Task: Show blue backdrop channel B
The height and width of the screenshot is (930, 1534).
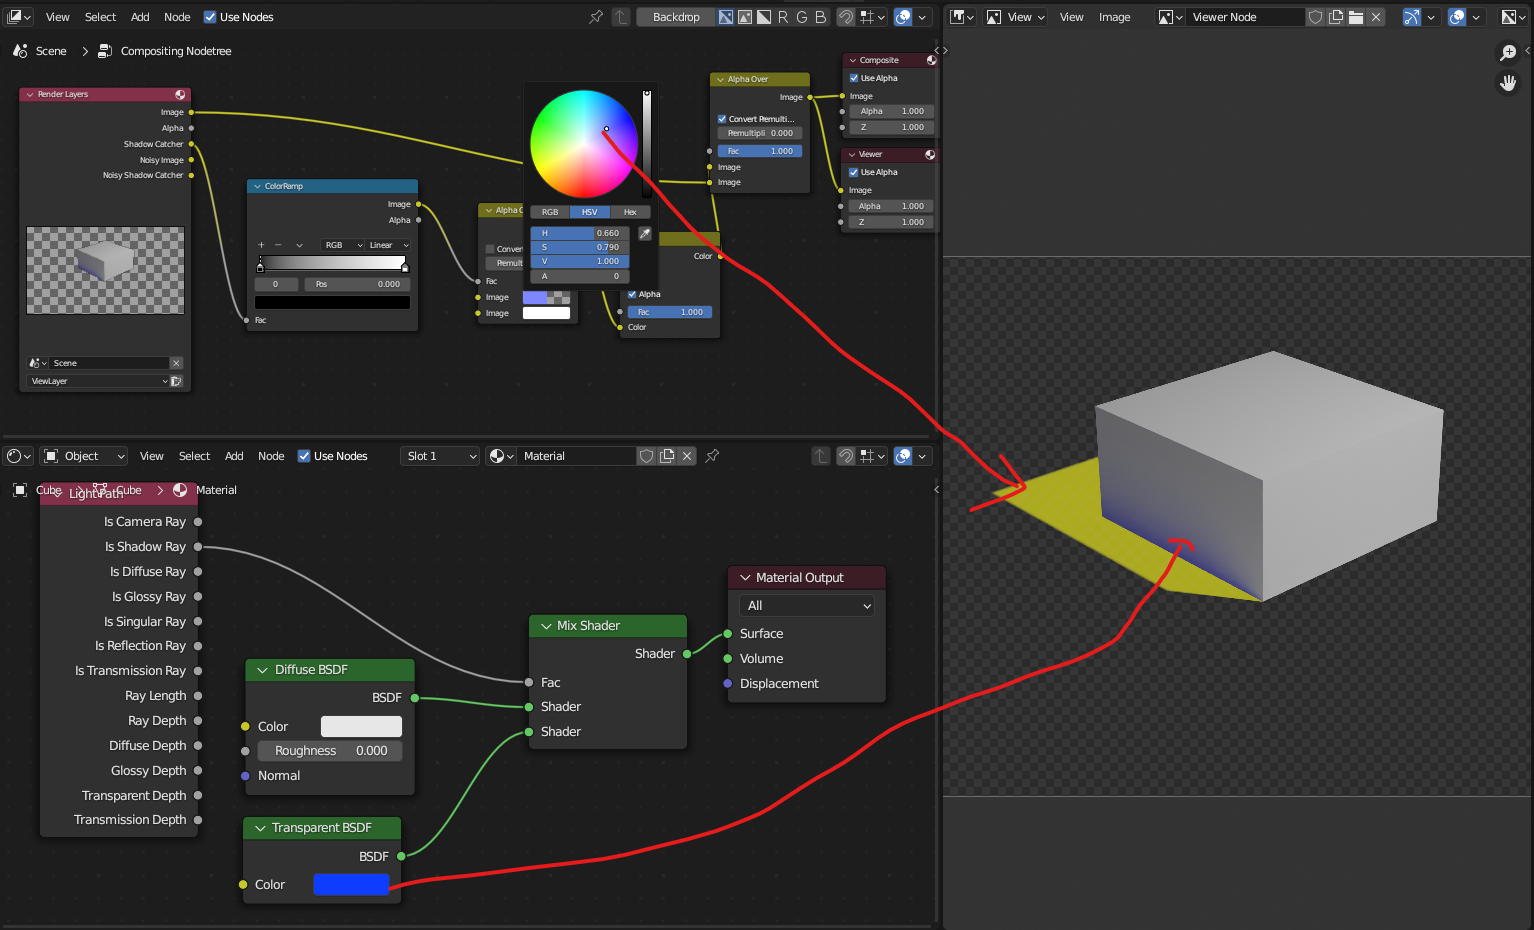Action: [x=820, y=17]
